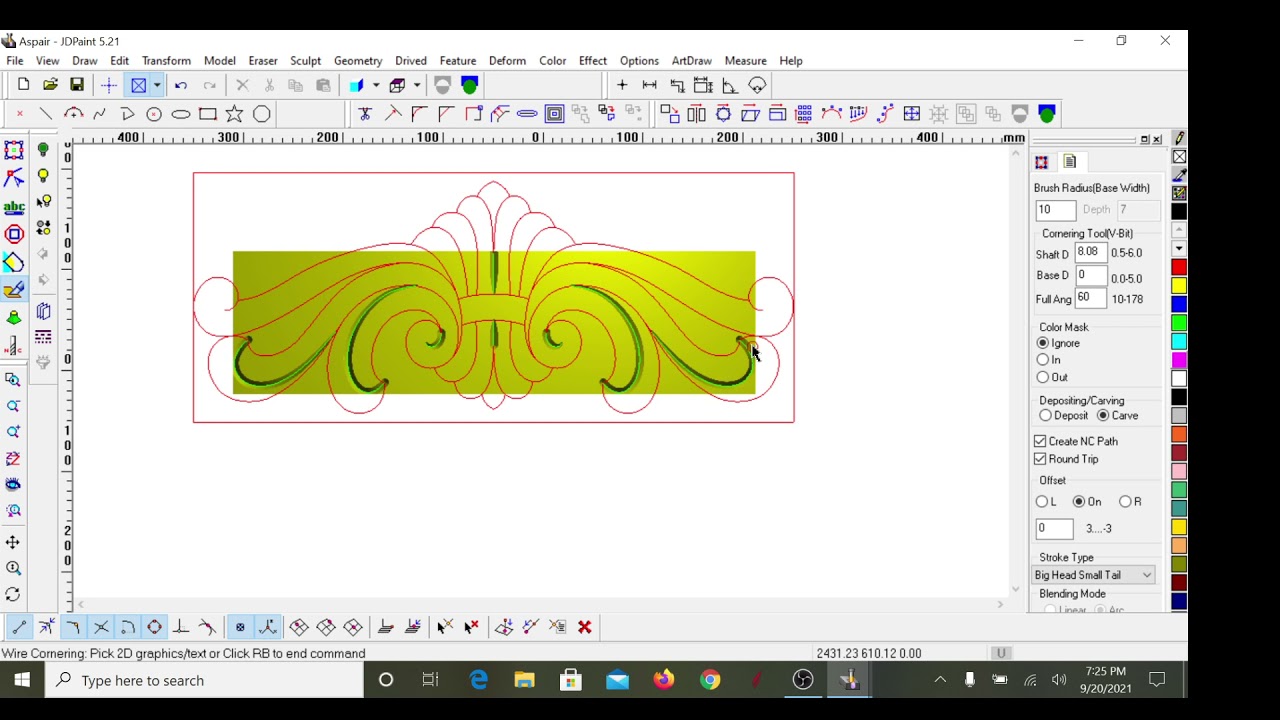This screenshot has height=720, width=1280.
Task: Open Google Chrome from the taskbar
Action: click(710, 680)
